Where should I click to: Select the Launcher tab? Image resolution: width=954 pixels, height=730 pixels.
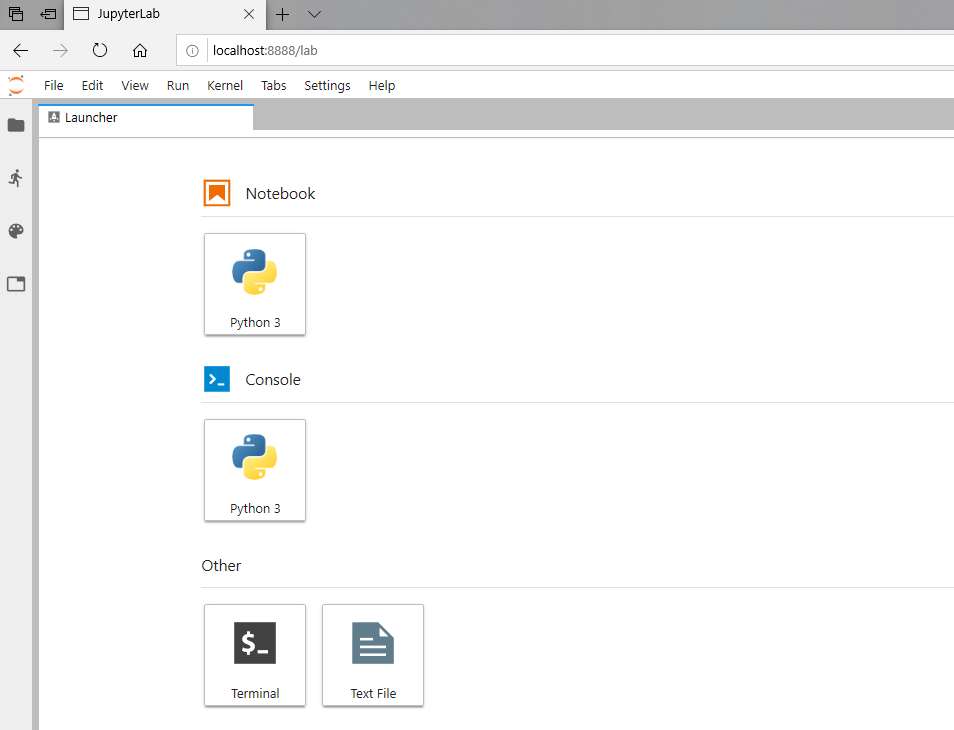tap(146, 117)
